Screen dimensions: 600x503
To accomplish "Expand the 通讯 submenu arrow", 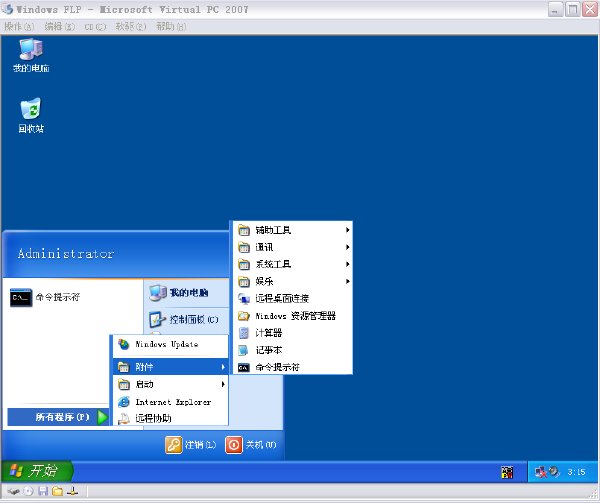I will tap(347, 247).
